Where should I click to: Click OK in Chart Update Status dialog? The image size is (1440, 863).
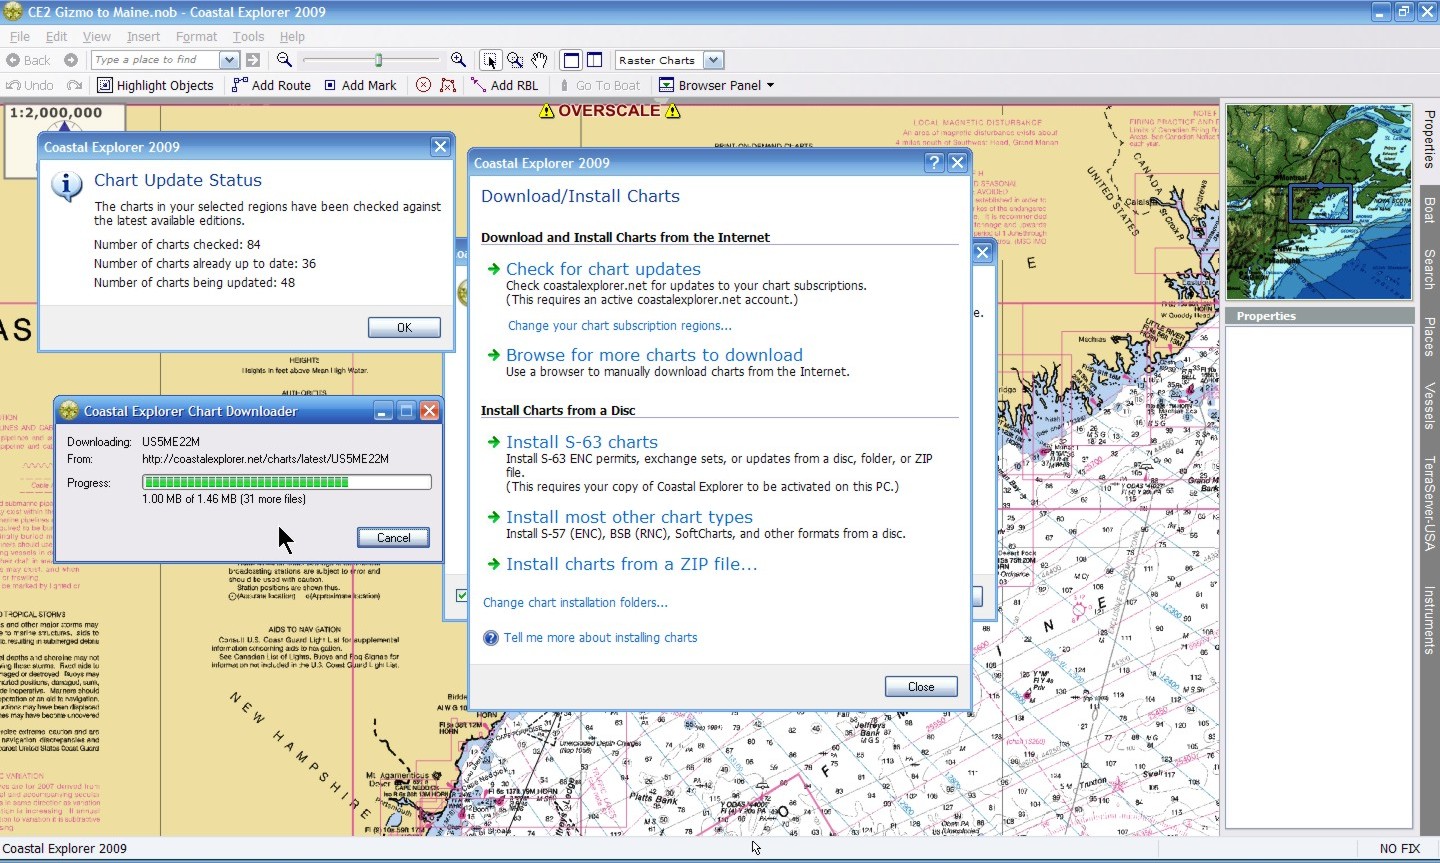pyautogui.click(x=404, y=327)
